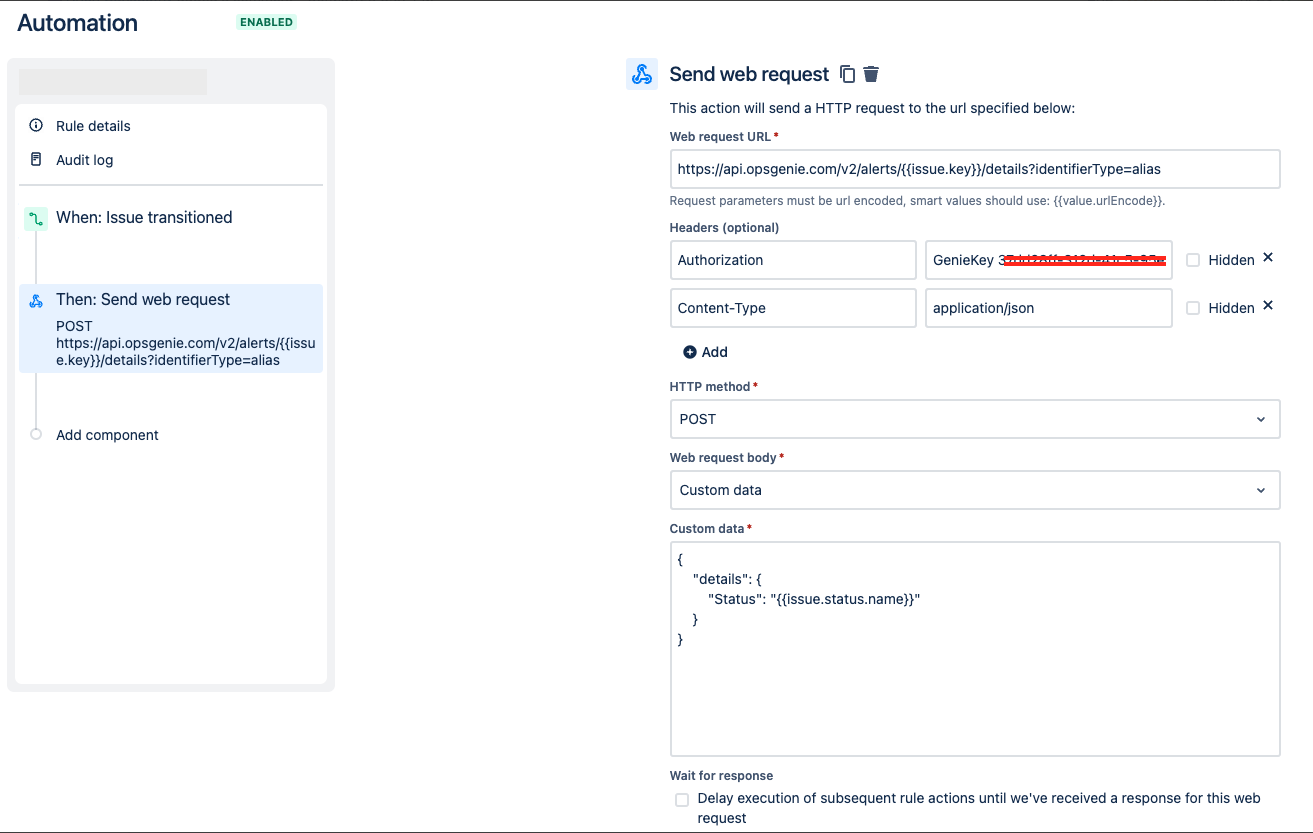Click the Web request URL label
The image size is (1313, 833).
point(720,136)
